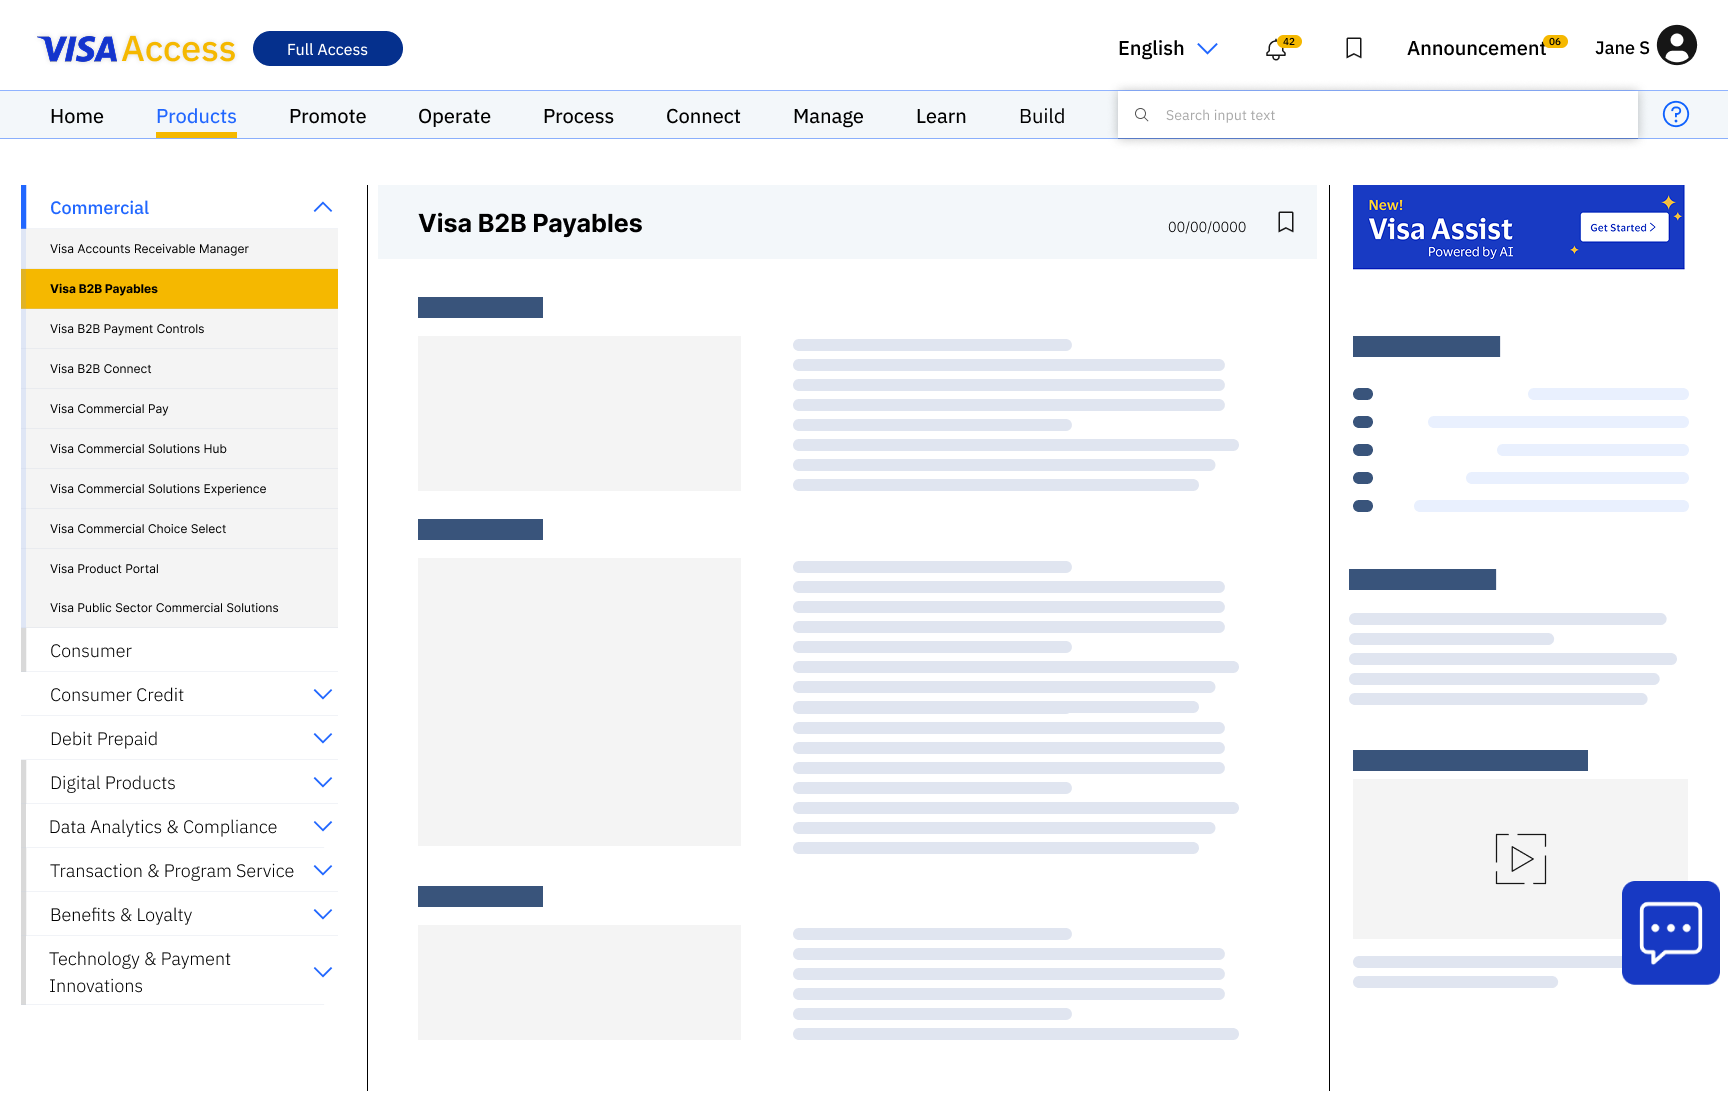This screenshot has height=1117, width=1728.
Task: Expand the Digital Products section
Action: tap(323, 782)
